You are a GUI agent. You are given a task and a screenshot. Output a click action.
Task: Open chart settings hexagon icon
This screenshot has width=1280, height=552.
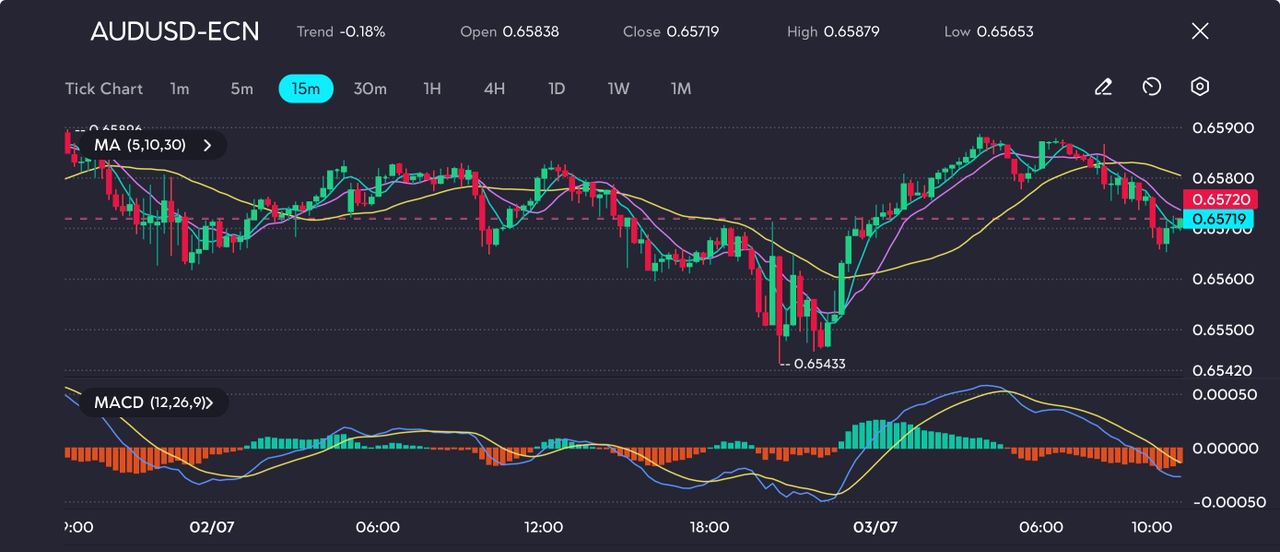click(x=1200, y=88)
